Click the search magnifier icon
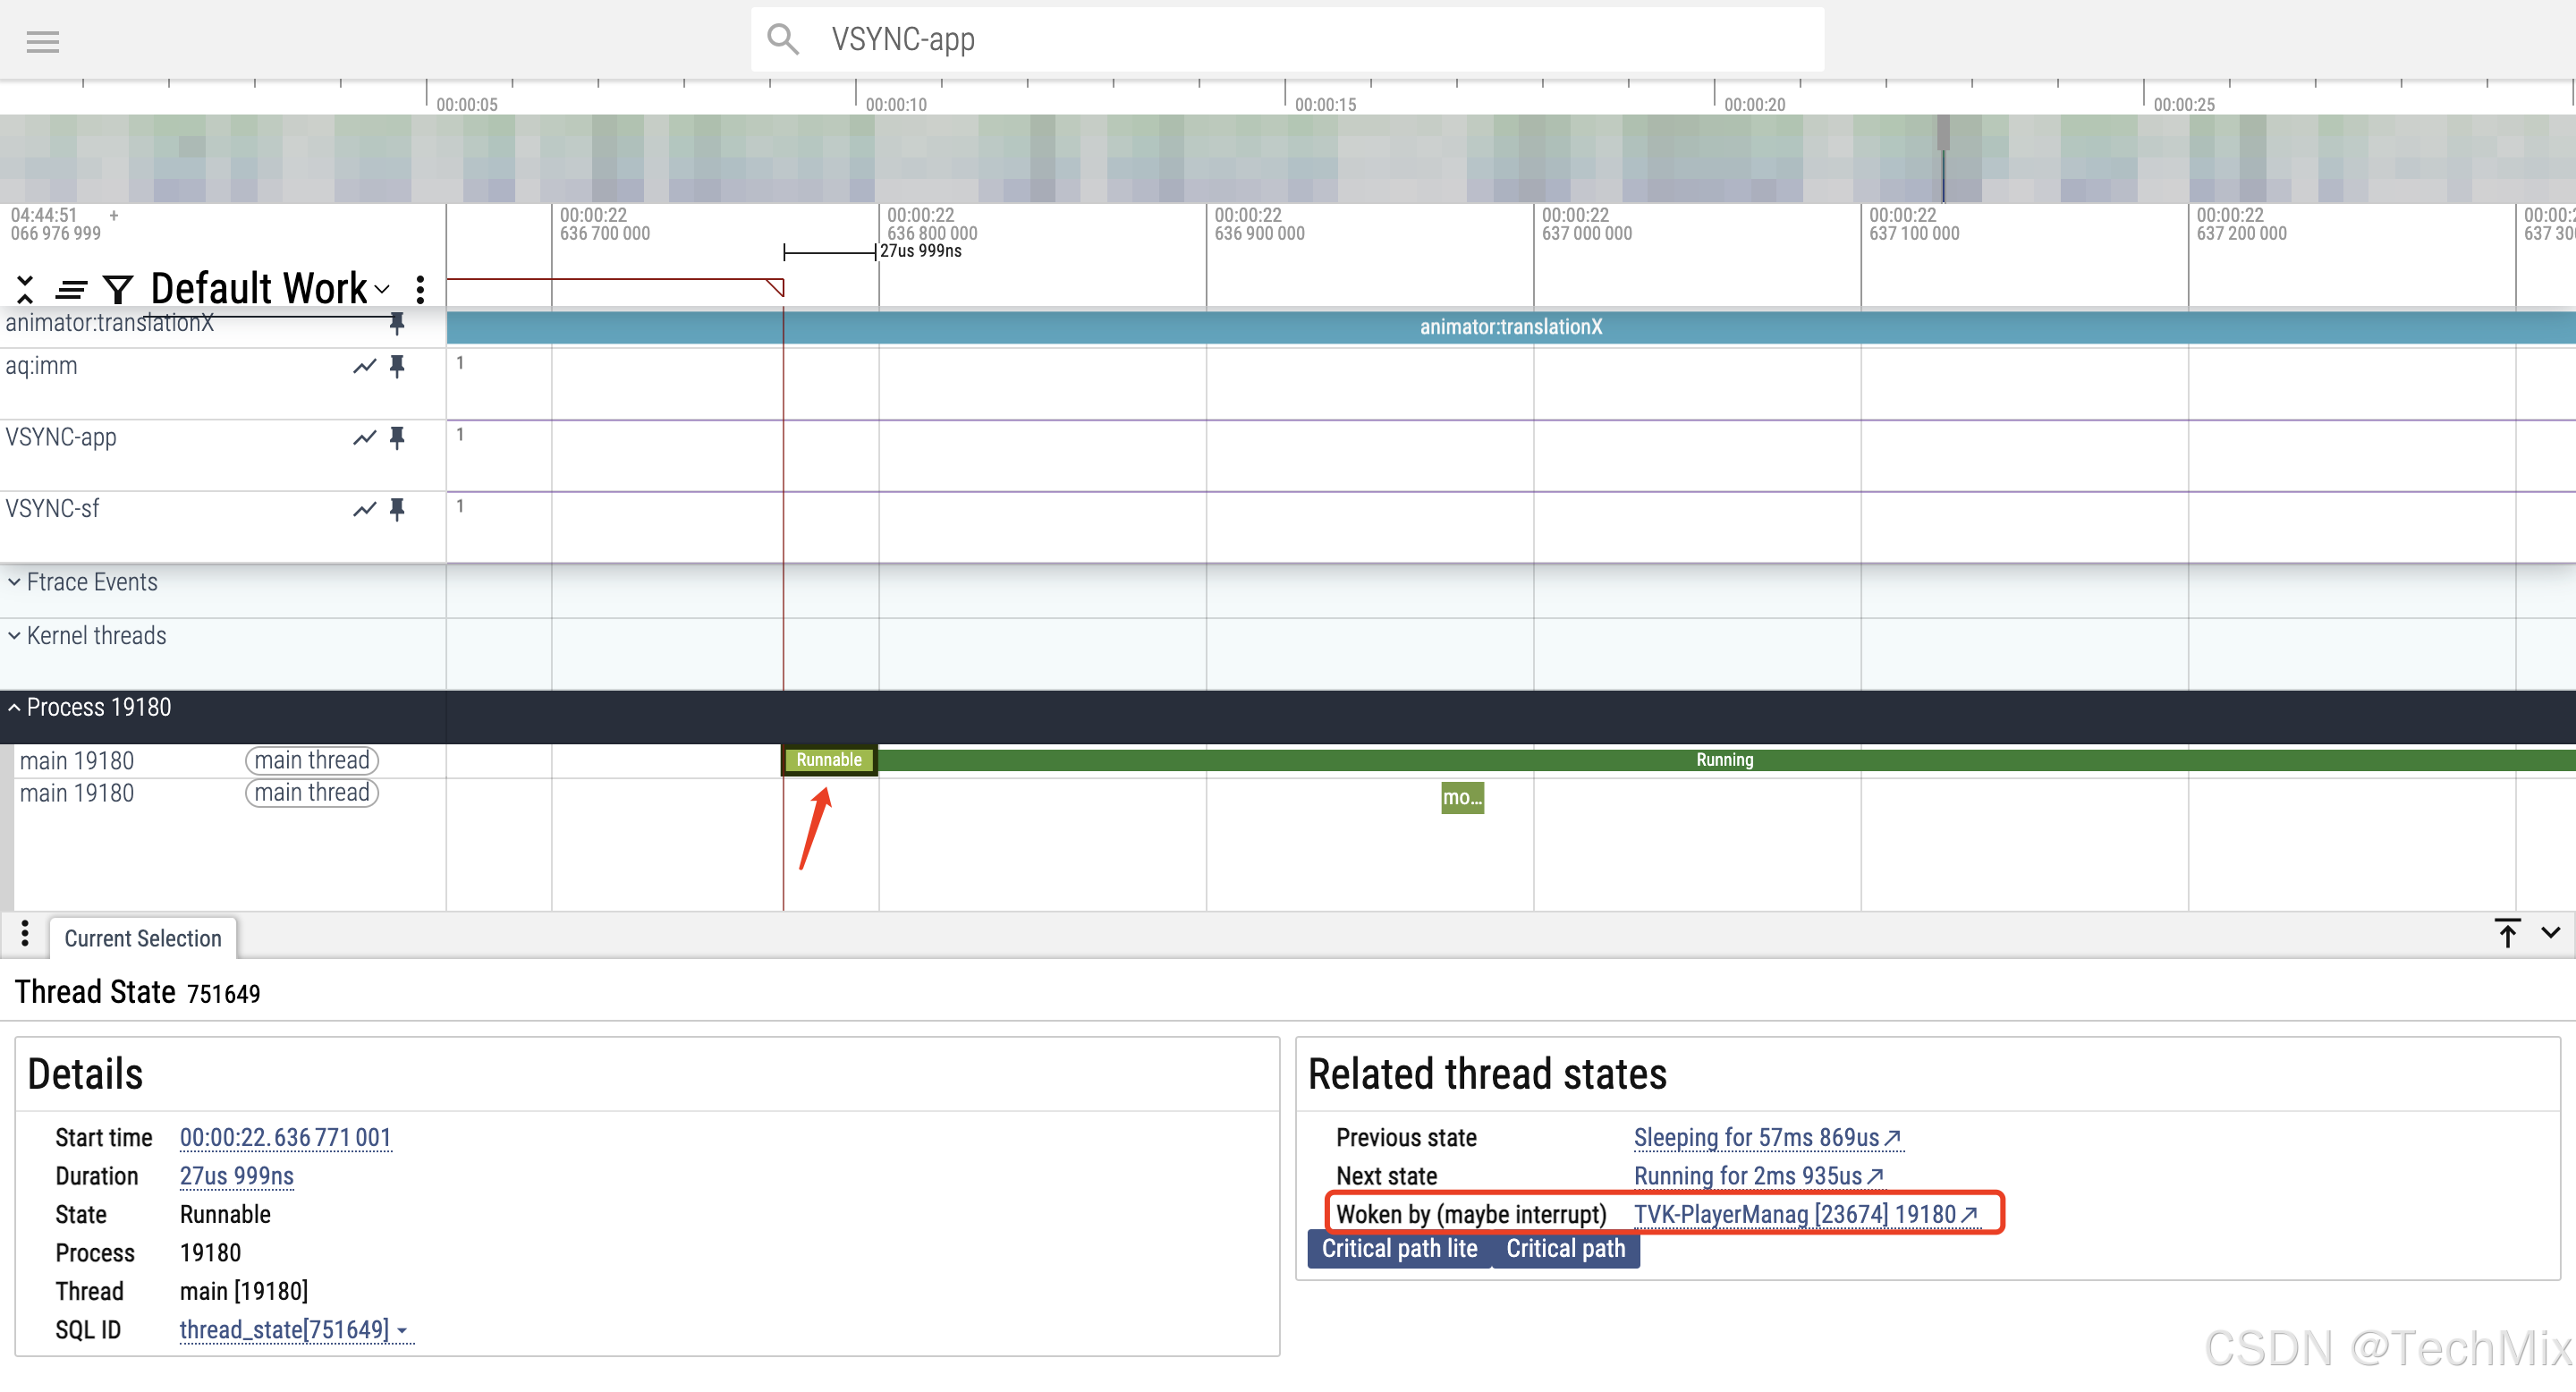This screenshot has height=1392, width=2576. pyautogui.click(x=782, y=39)
